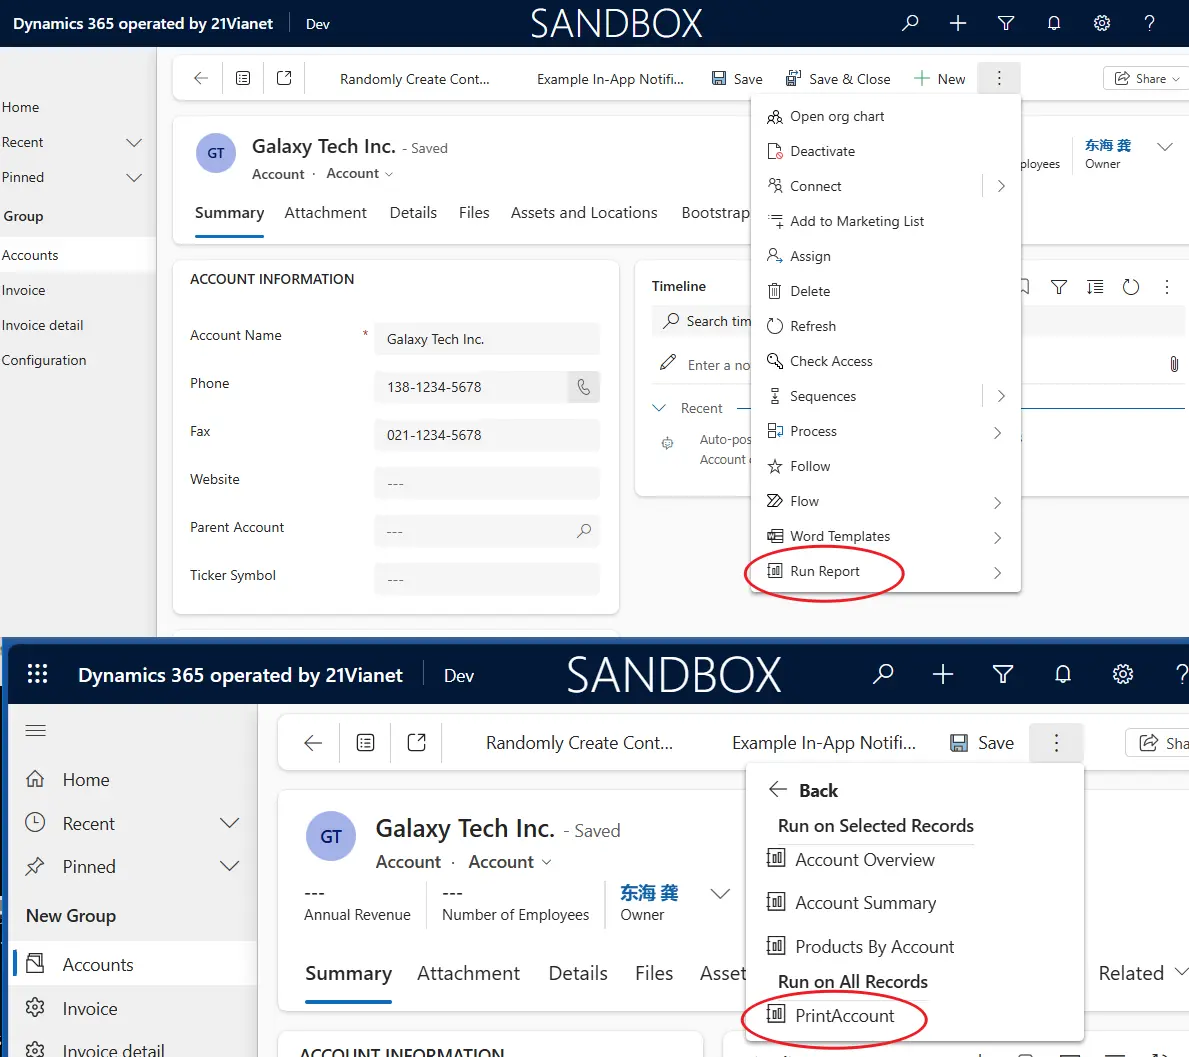This screenshot has width=1189, height=1057.
Task: Click the Timeline vertical three-dot options icon
Action: (x=1166, y=287)
